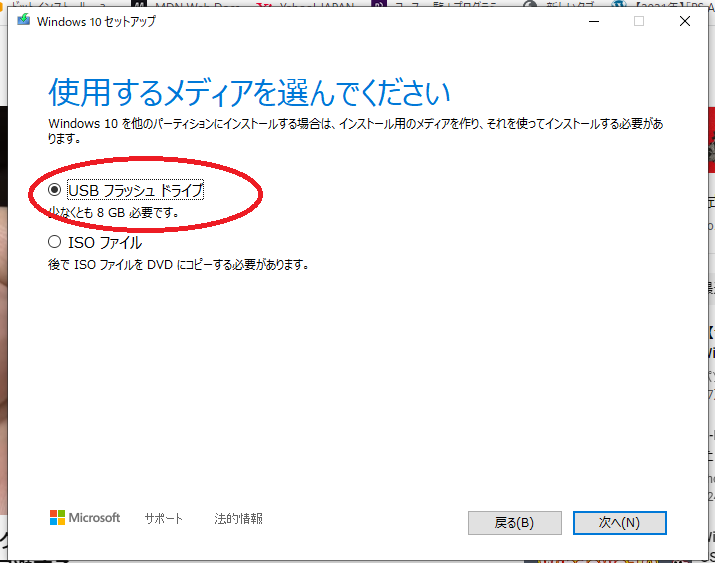Click the 次へ(N) button
Image resolution: width=715 pixels, height=563 pixels.
click(619, 522)
